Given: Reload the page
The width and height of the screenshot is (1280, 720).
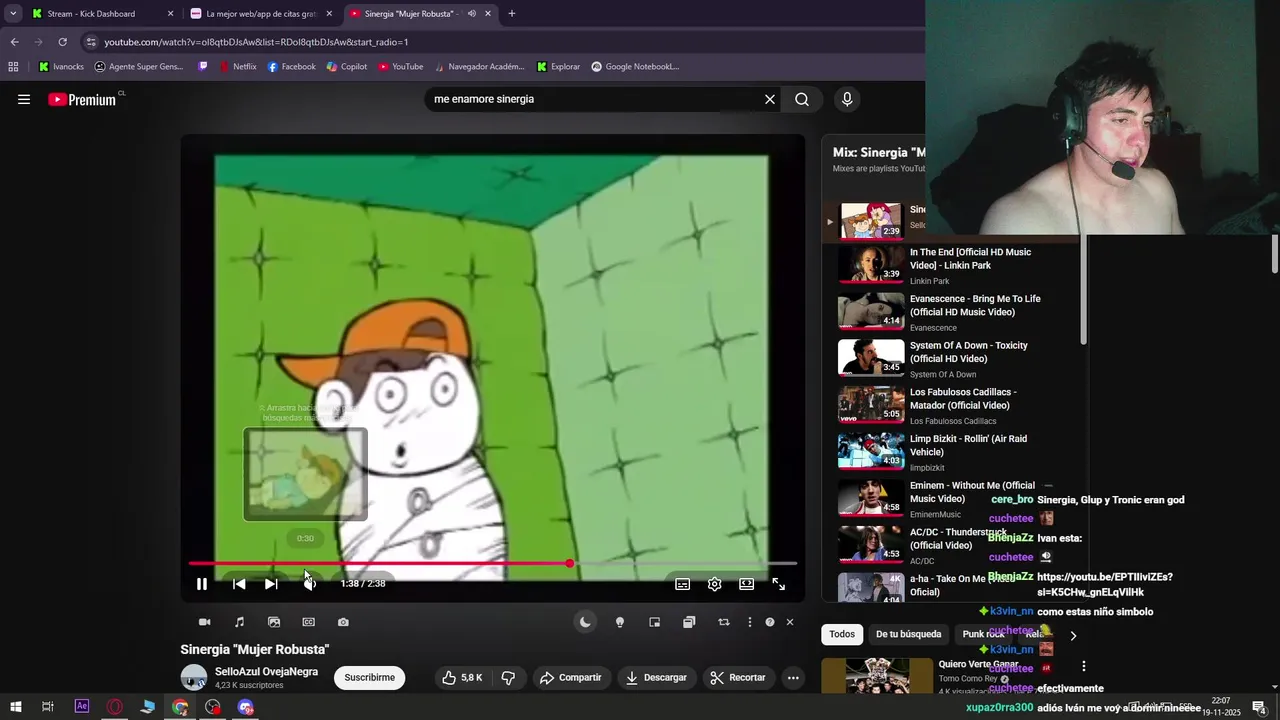Looking at the screenshot, I should (x=62, y=42).
